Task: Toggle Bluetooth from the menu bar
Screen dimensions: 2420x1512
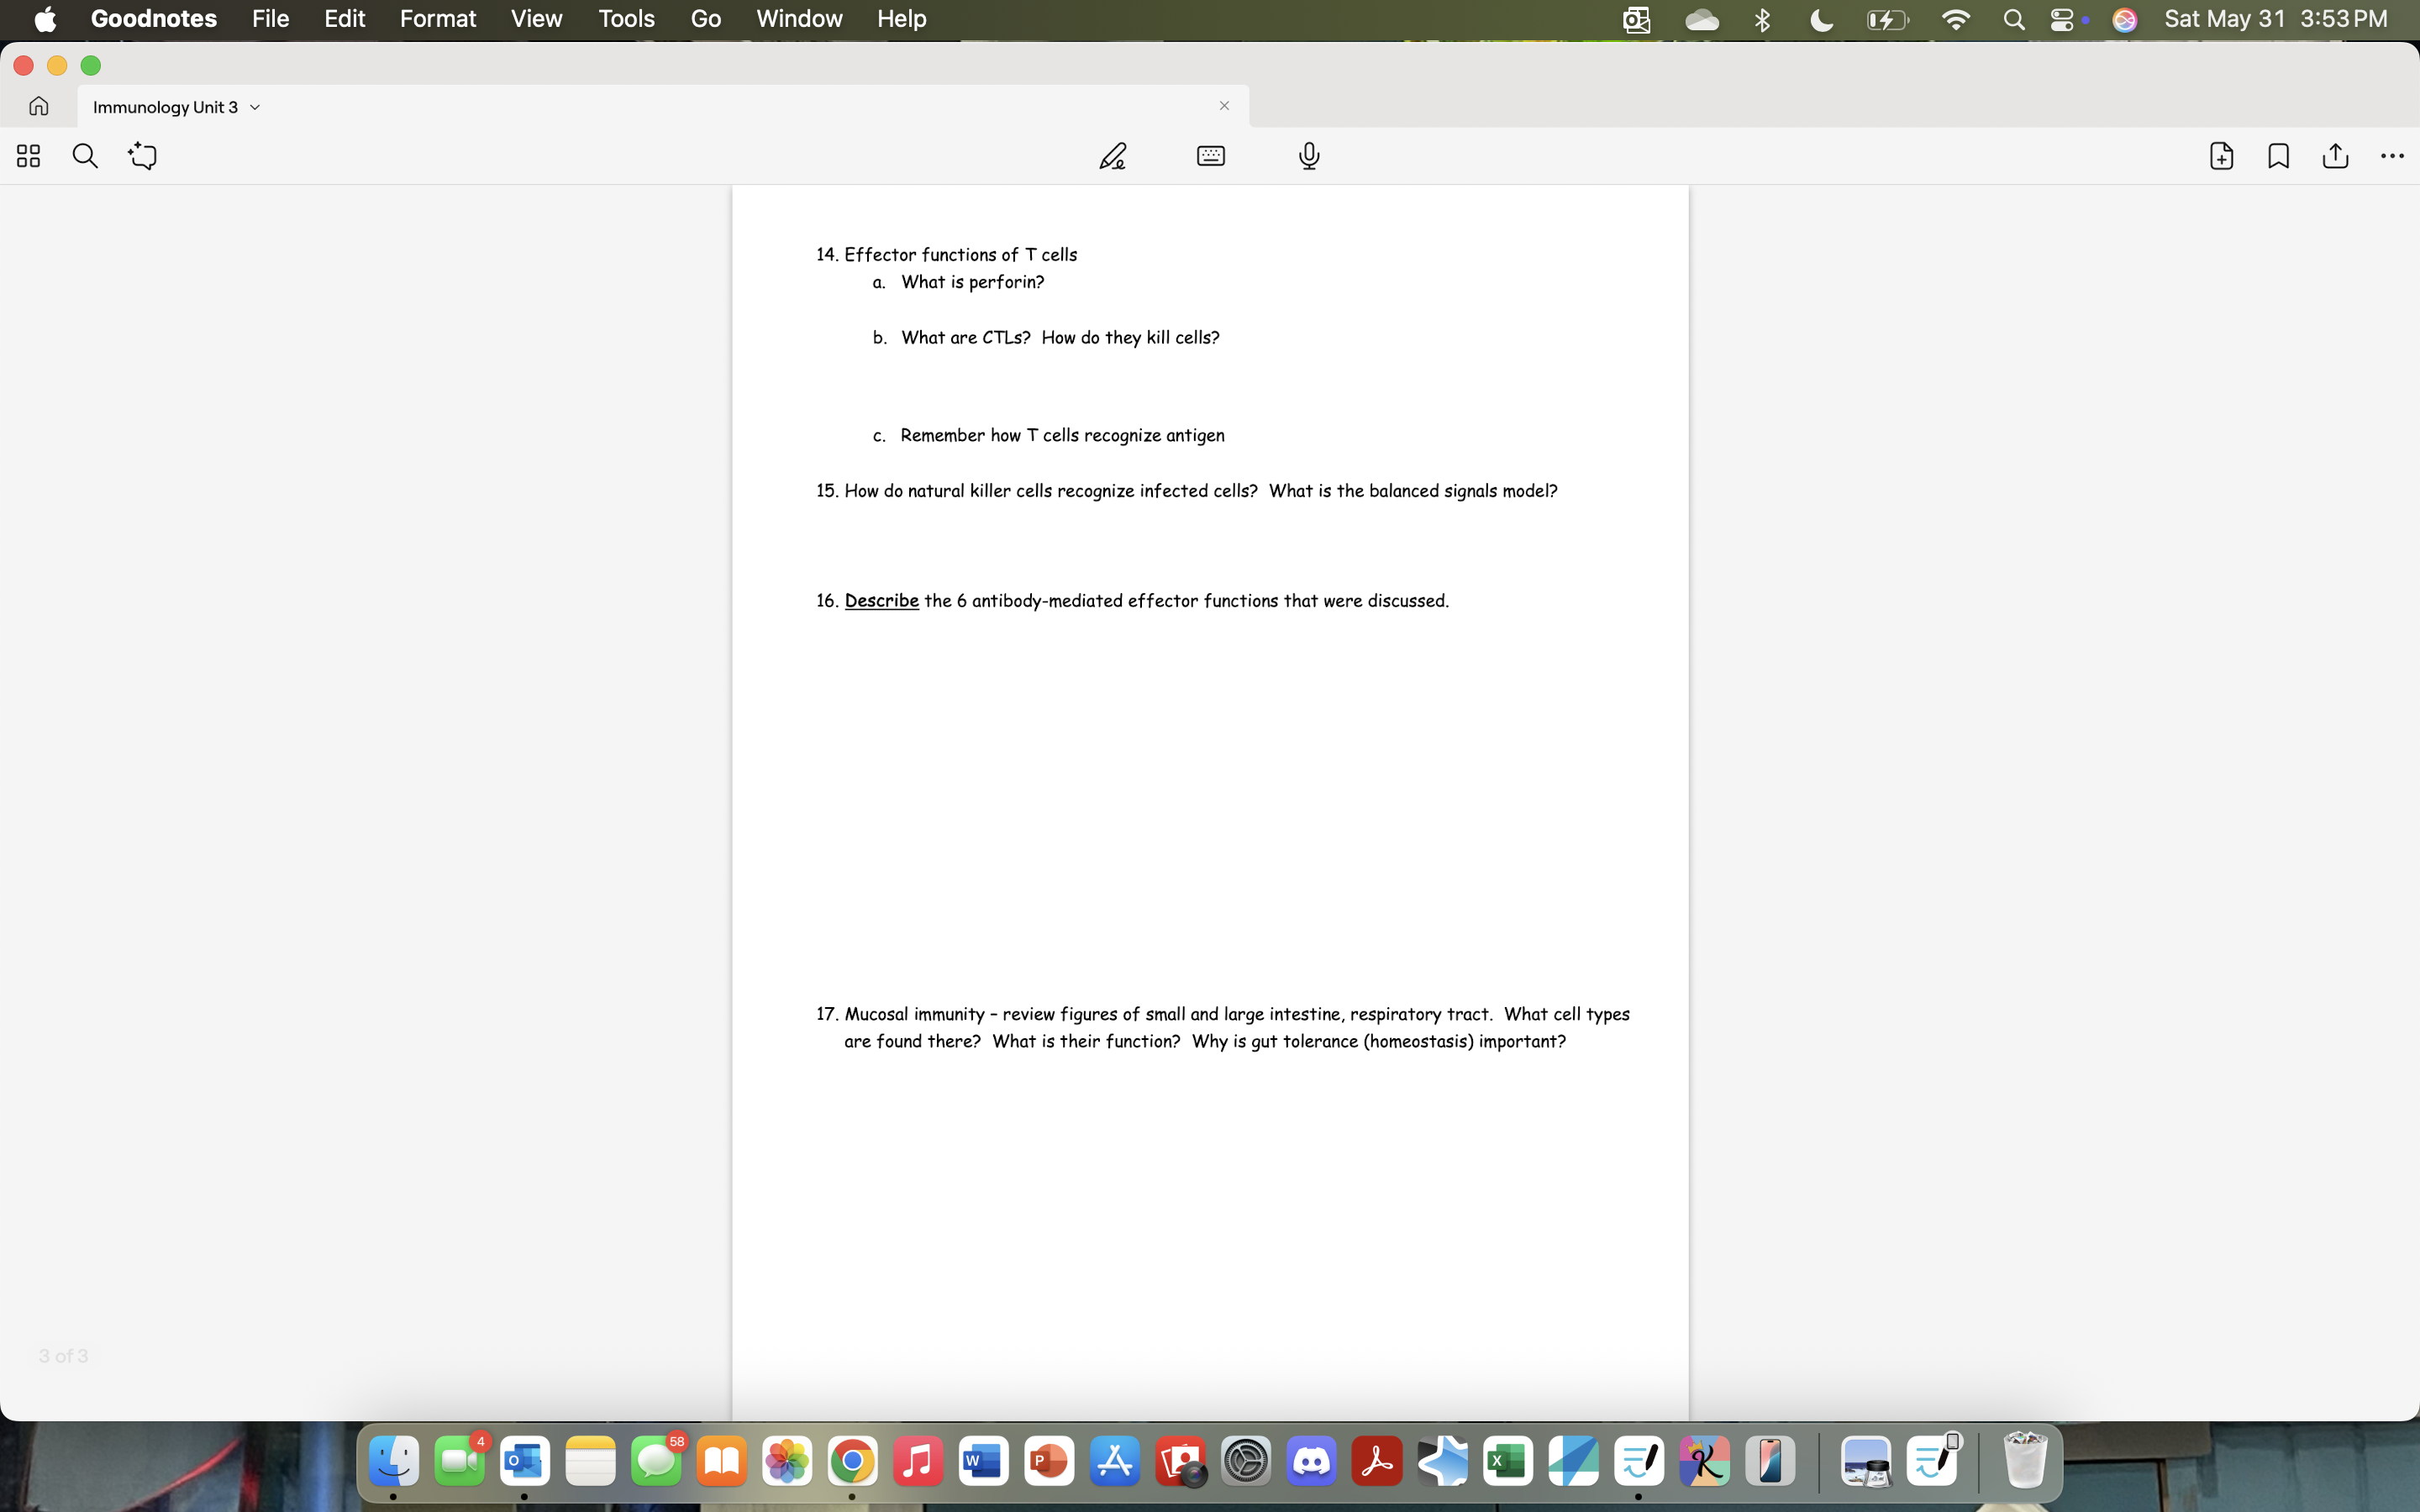Action: [1762, 19]
